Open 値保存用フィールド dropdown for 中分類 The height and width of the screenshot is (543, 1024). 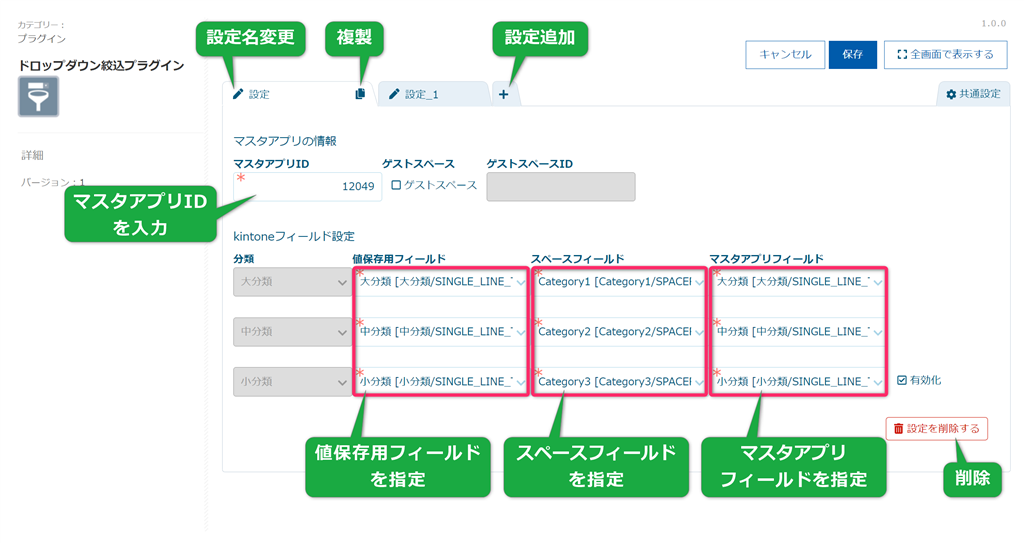(441, 332)
